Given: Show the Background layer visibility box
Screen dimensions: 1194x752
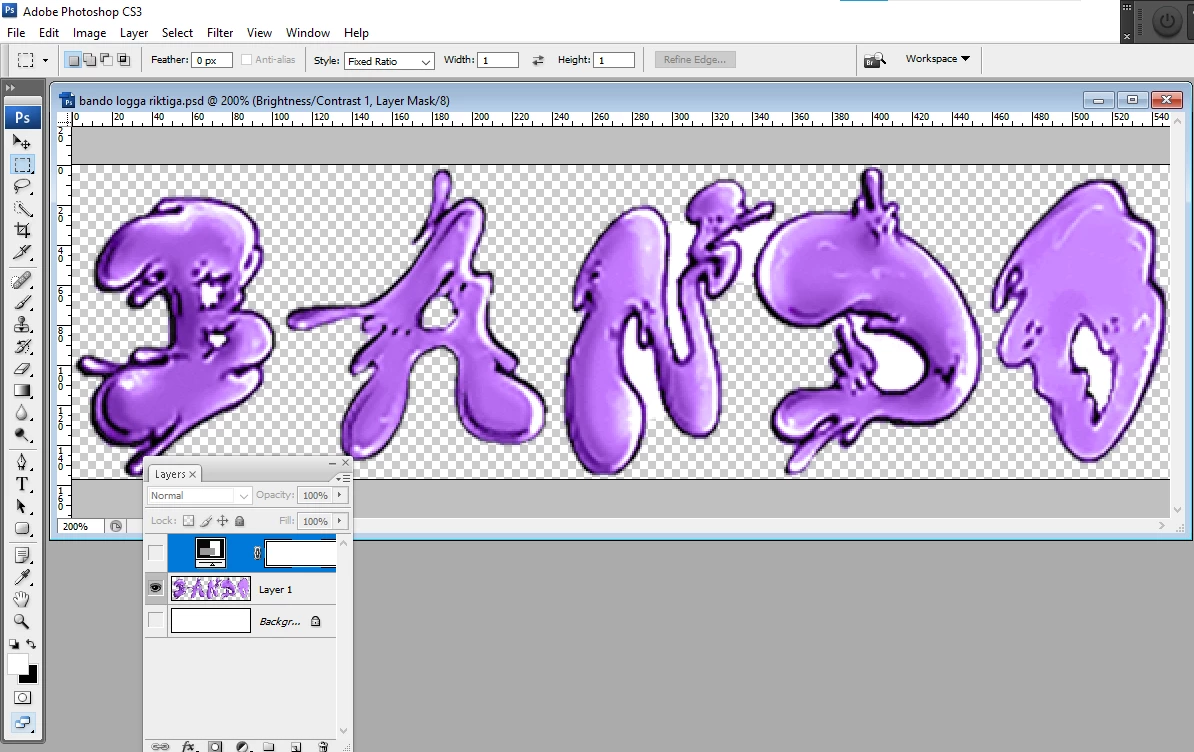Looking at the screenshot, I should coord(155,621).
